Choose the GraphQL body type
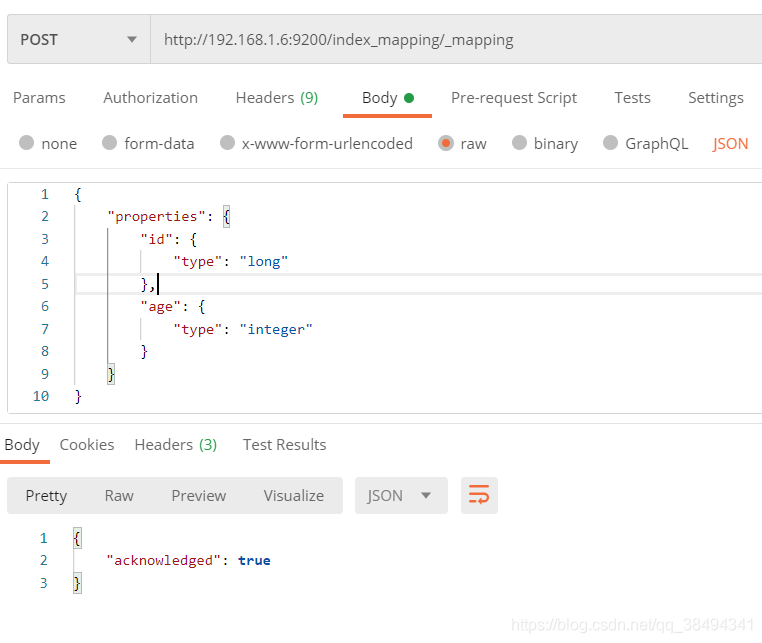Screen dimensions: 762x643 [x=611, y=143]
